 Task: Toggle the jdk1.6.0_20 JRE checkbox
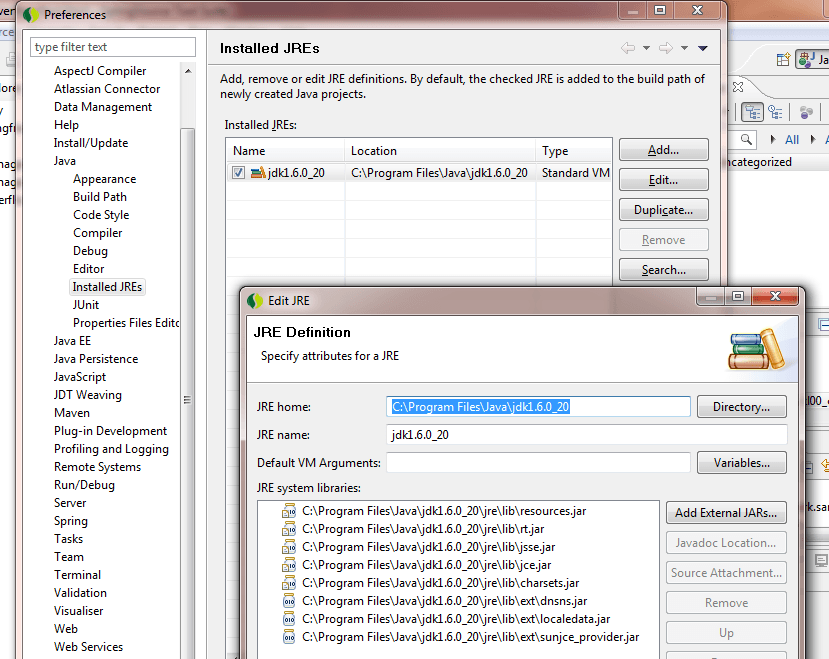(238, 173)
